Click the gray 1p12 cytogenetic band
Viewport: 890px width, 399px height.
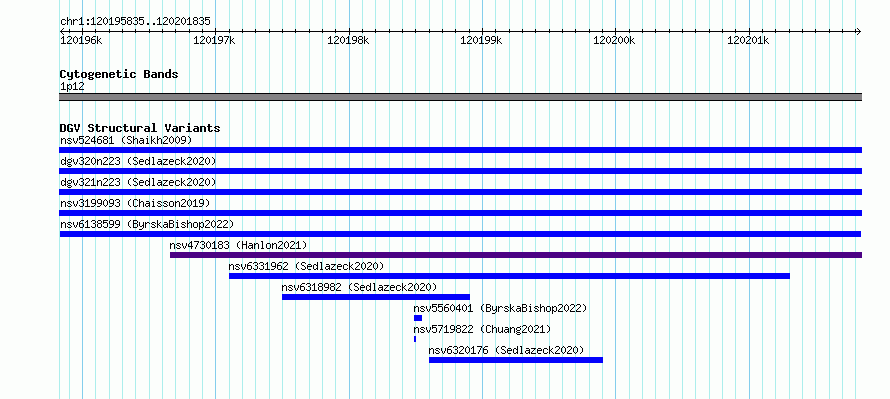point(460,97)
